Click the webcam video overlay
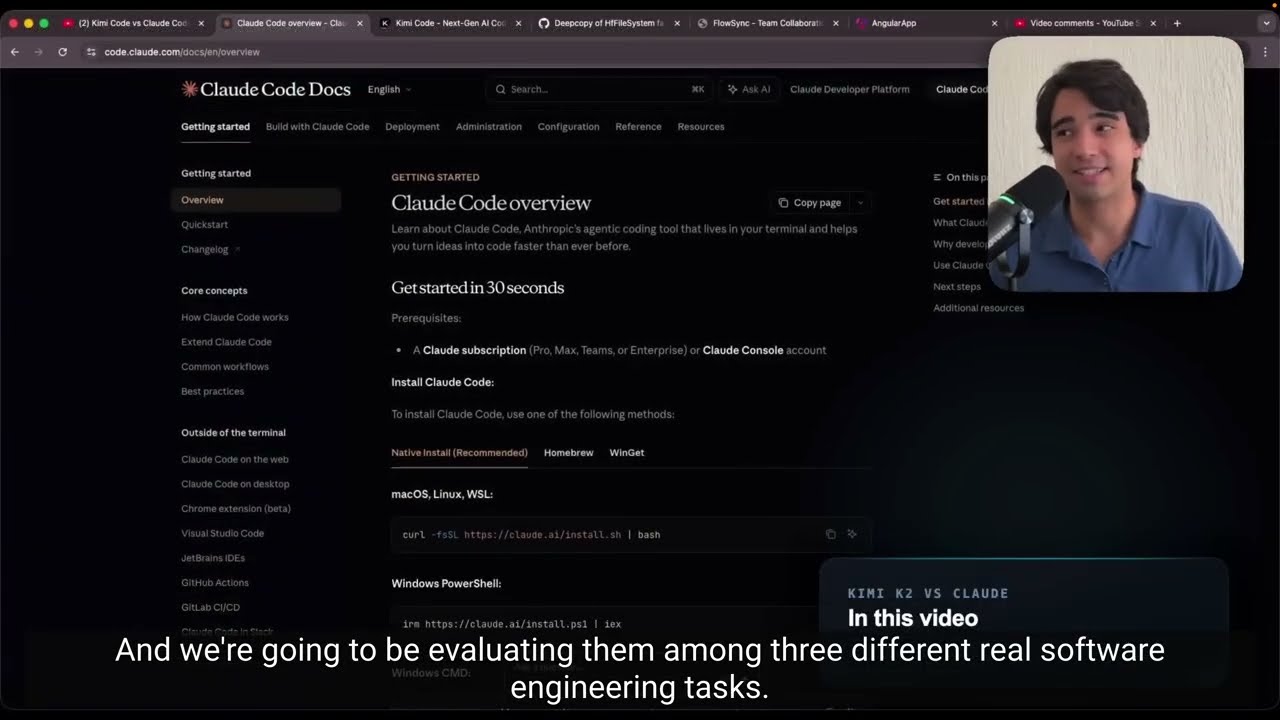The image size is (1280, 720). click(1116, 164)
